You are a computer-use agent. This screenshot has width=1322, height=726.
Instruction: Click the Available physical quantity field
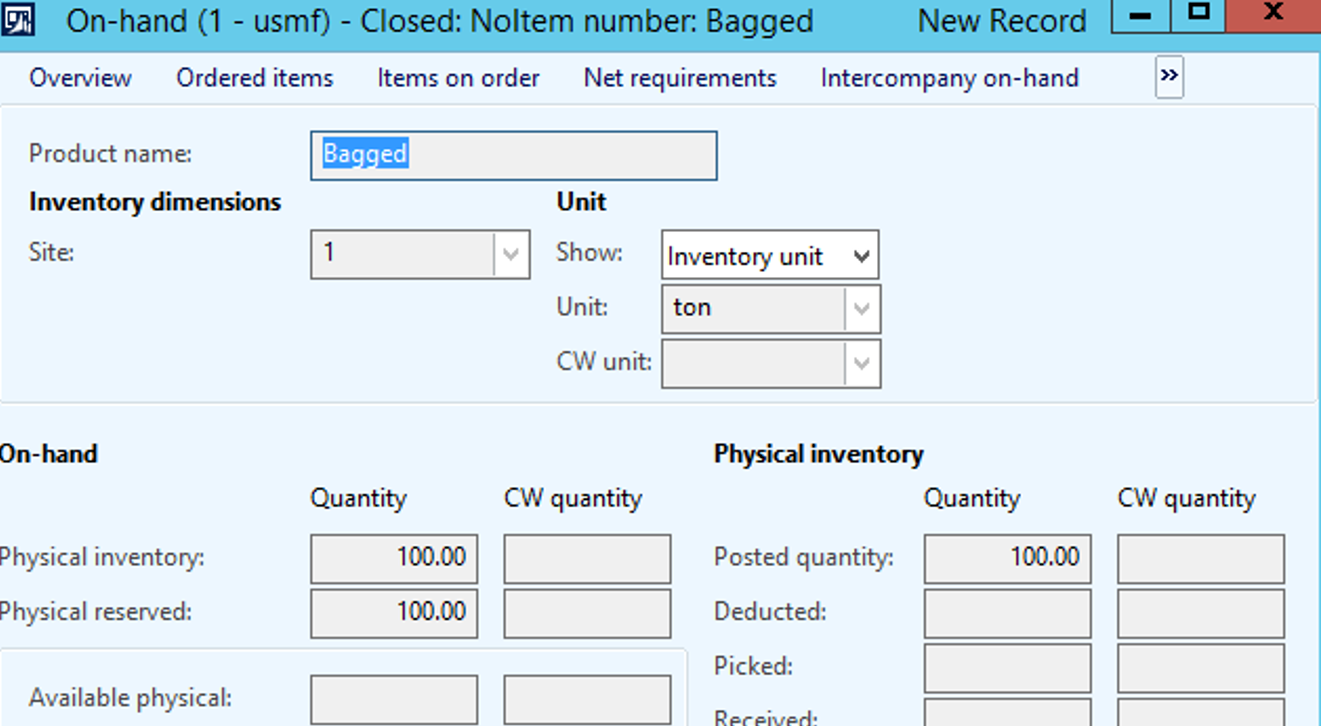coord(394,697)
